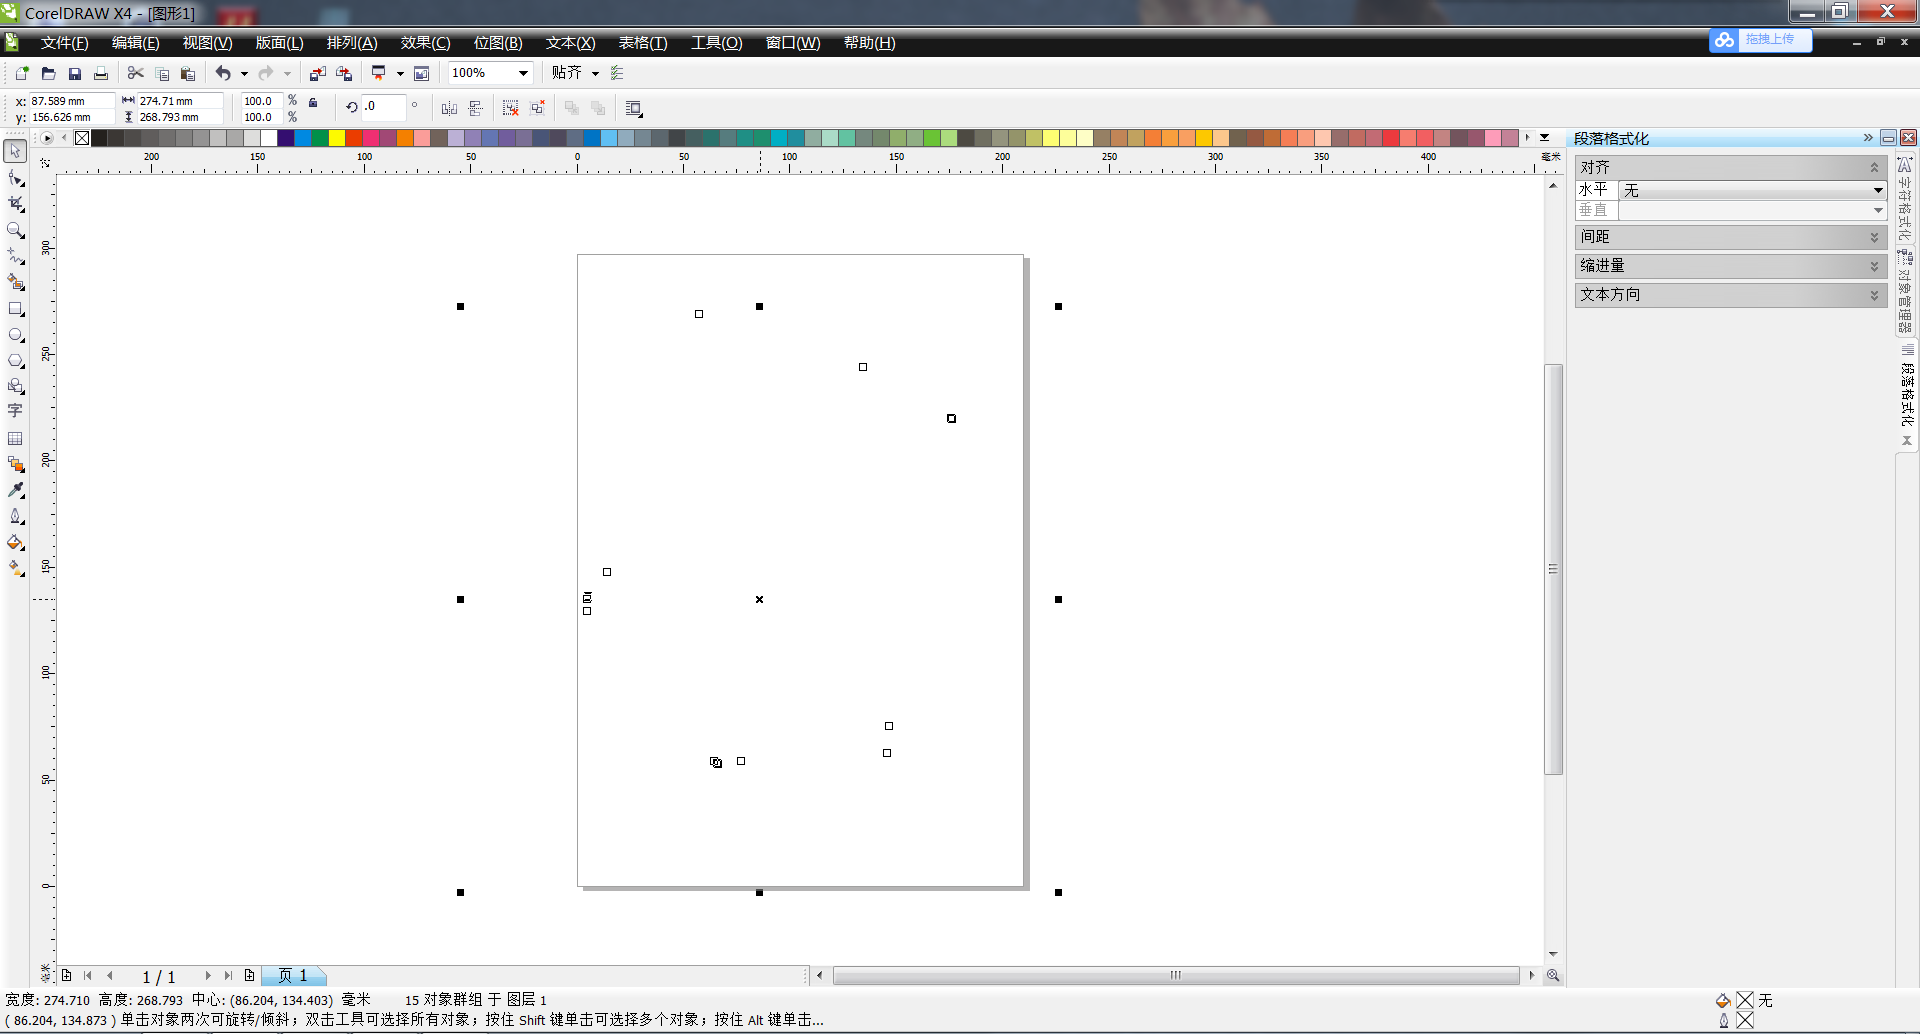Select the Pick tool in the toolbox
Image resolution: width=1920 pixels, height=1034 pixels.
[15, 151]
